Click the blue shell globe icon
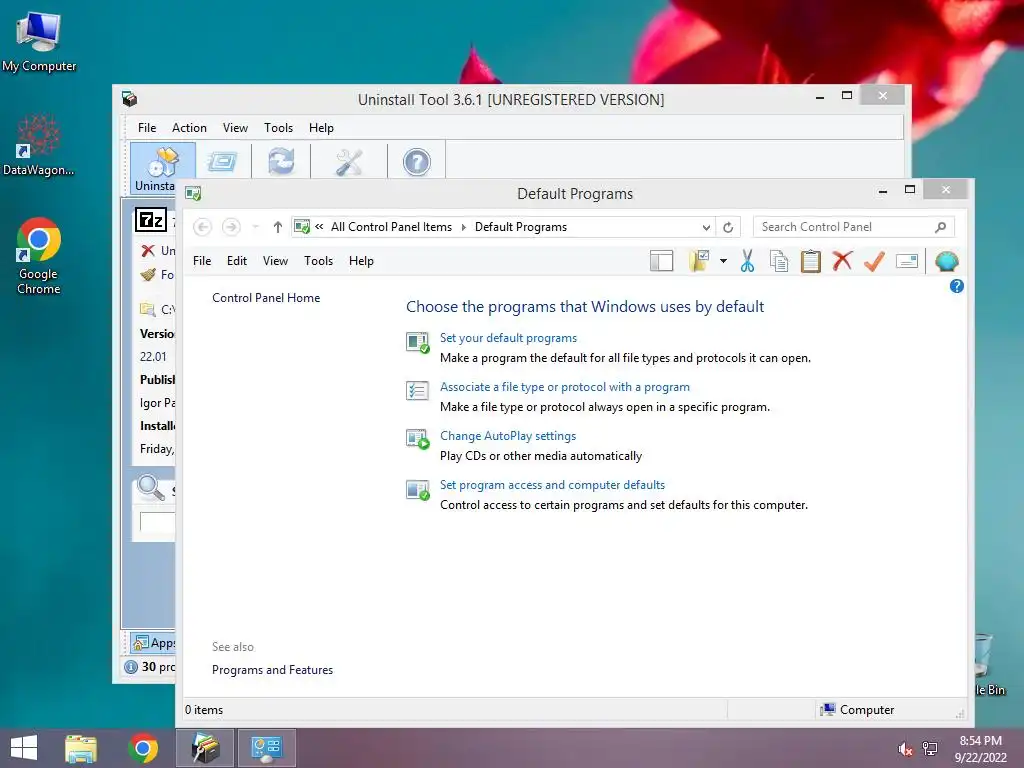 pos(946,261)
